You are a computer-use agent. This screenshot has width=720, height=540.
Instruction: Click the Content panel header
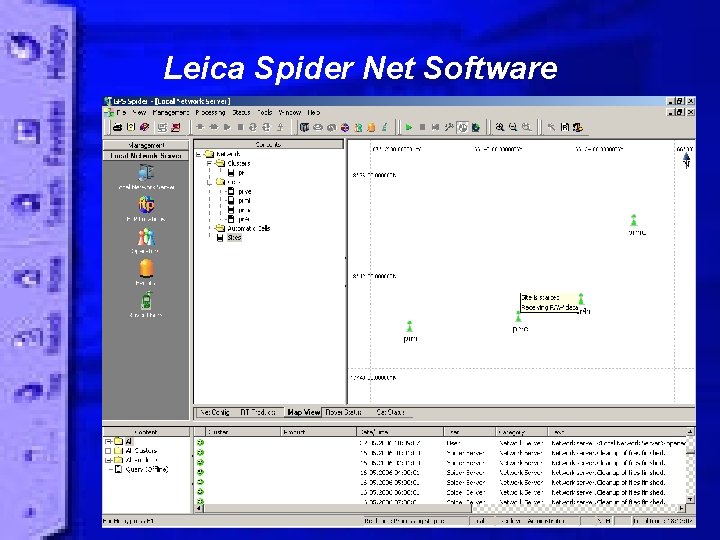click(146, 432)
